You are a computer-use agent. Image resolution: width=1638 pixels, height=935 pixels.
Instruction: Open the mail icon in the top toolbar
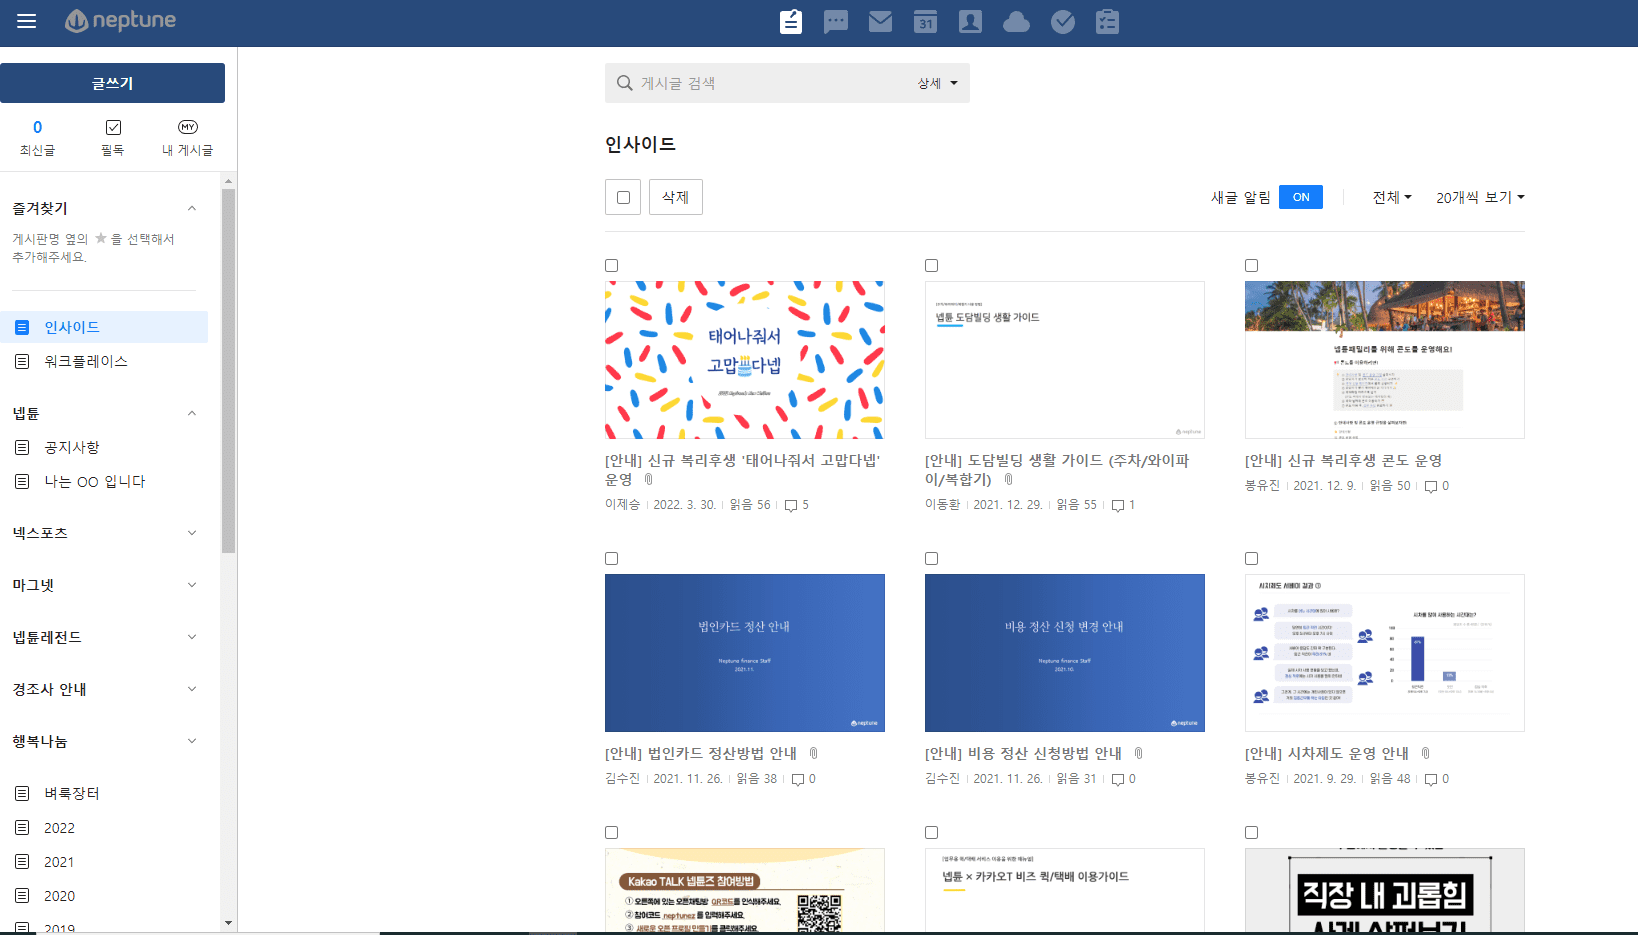click(881, 21)
